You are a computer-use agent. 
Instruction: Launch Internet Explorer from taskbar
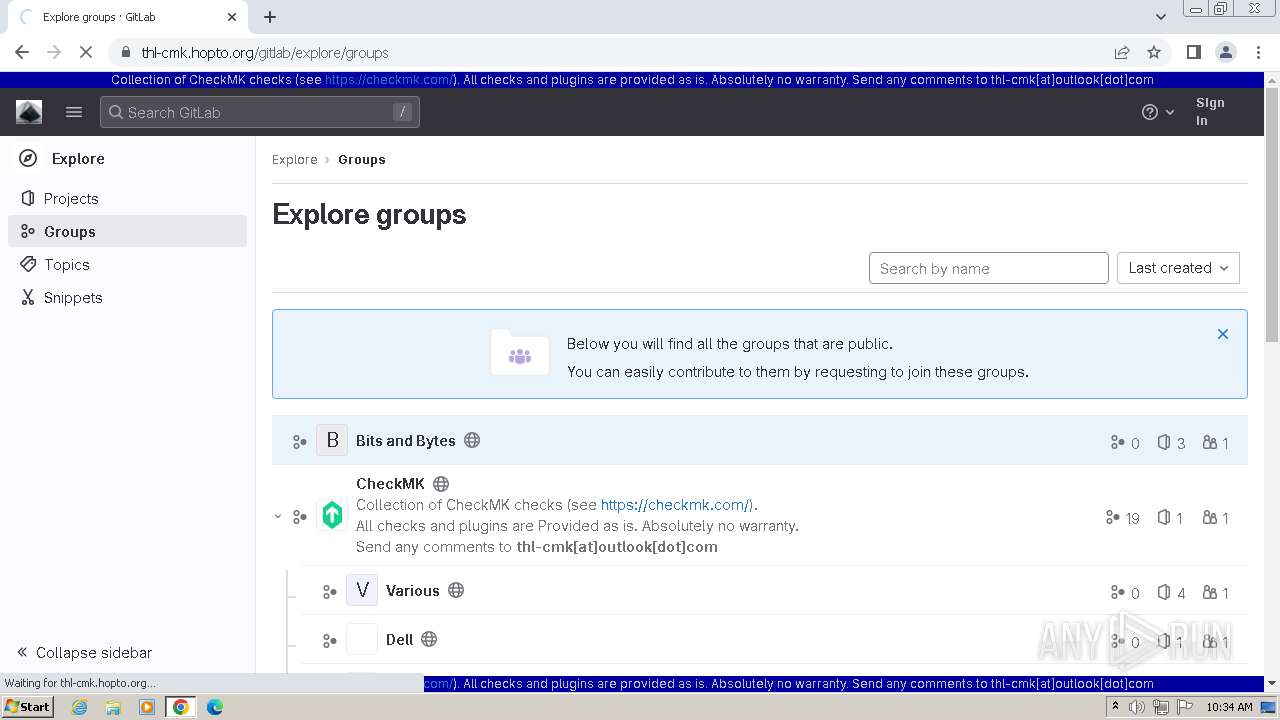point(79,707)
